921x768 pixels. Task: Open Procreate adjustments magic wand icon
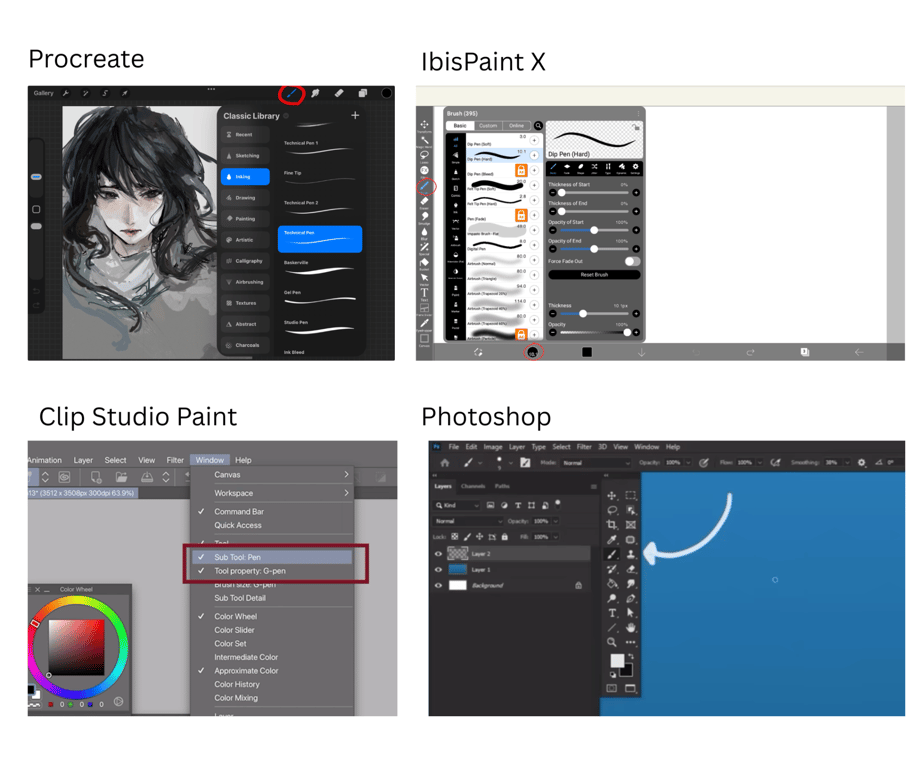point(85,93)
